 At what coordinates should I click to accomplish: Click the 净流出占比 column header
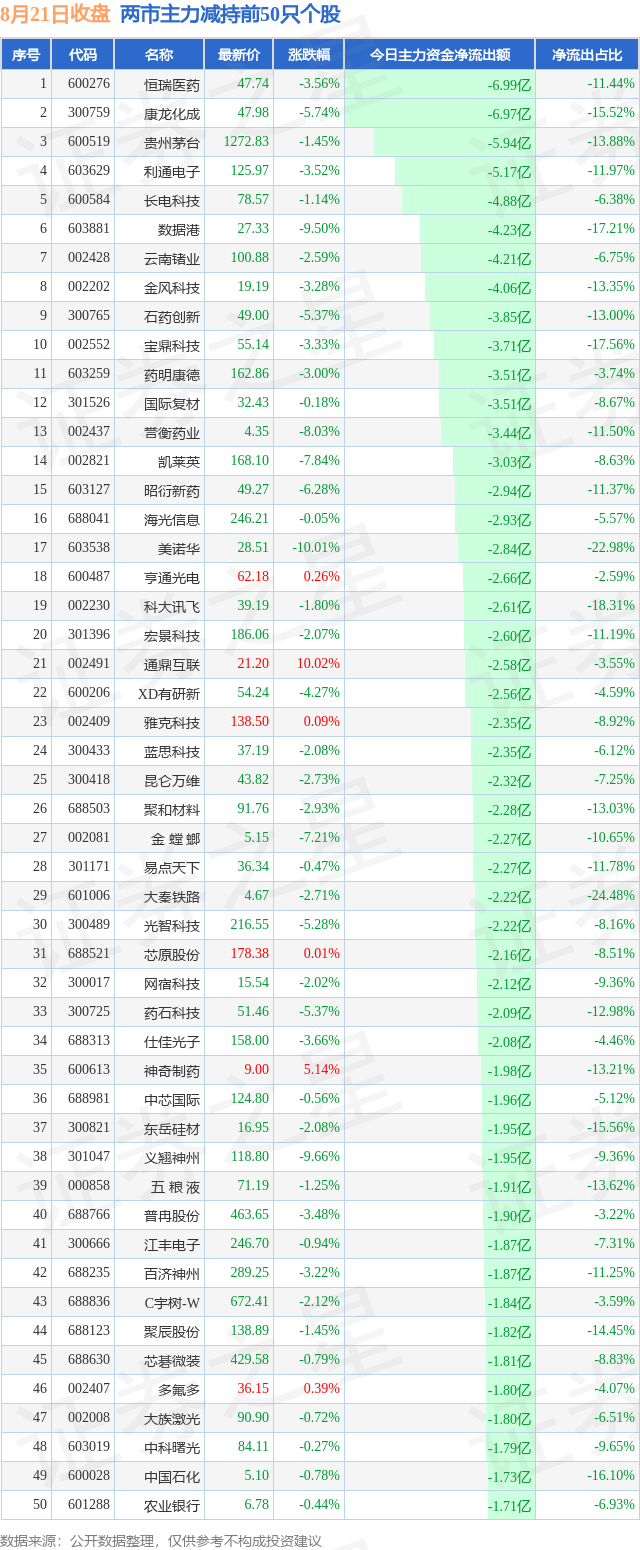(x=588, y=55)
